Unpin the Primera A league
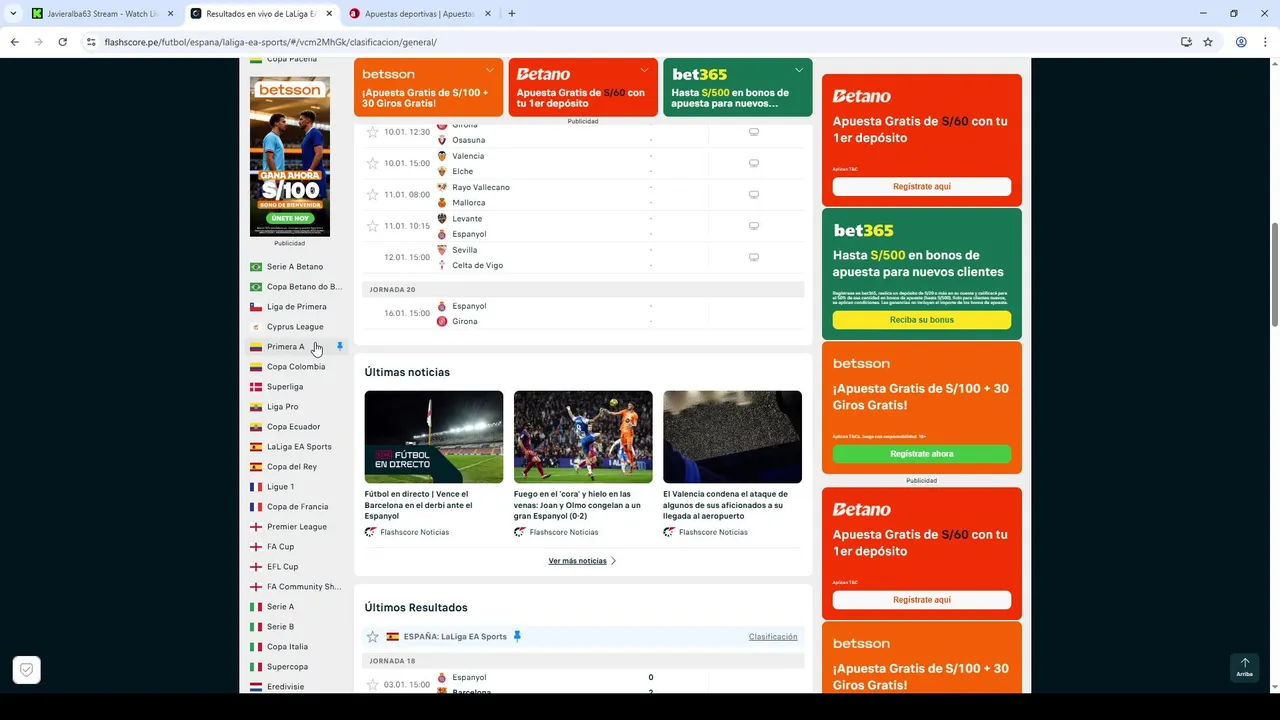The image size is (1280, 720). point(340,347)
